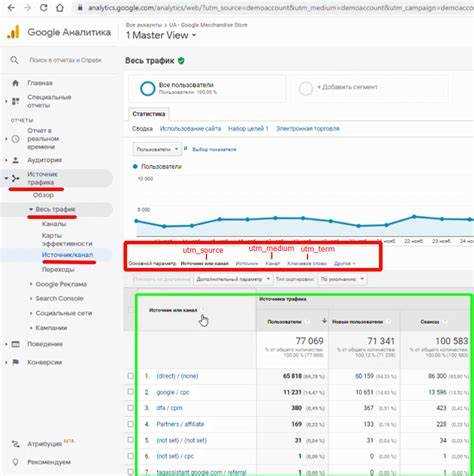Tick the checkbox for (not set) / (not set) row
This screenshot has height=476, width=474.
[x=131, y=440]
